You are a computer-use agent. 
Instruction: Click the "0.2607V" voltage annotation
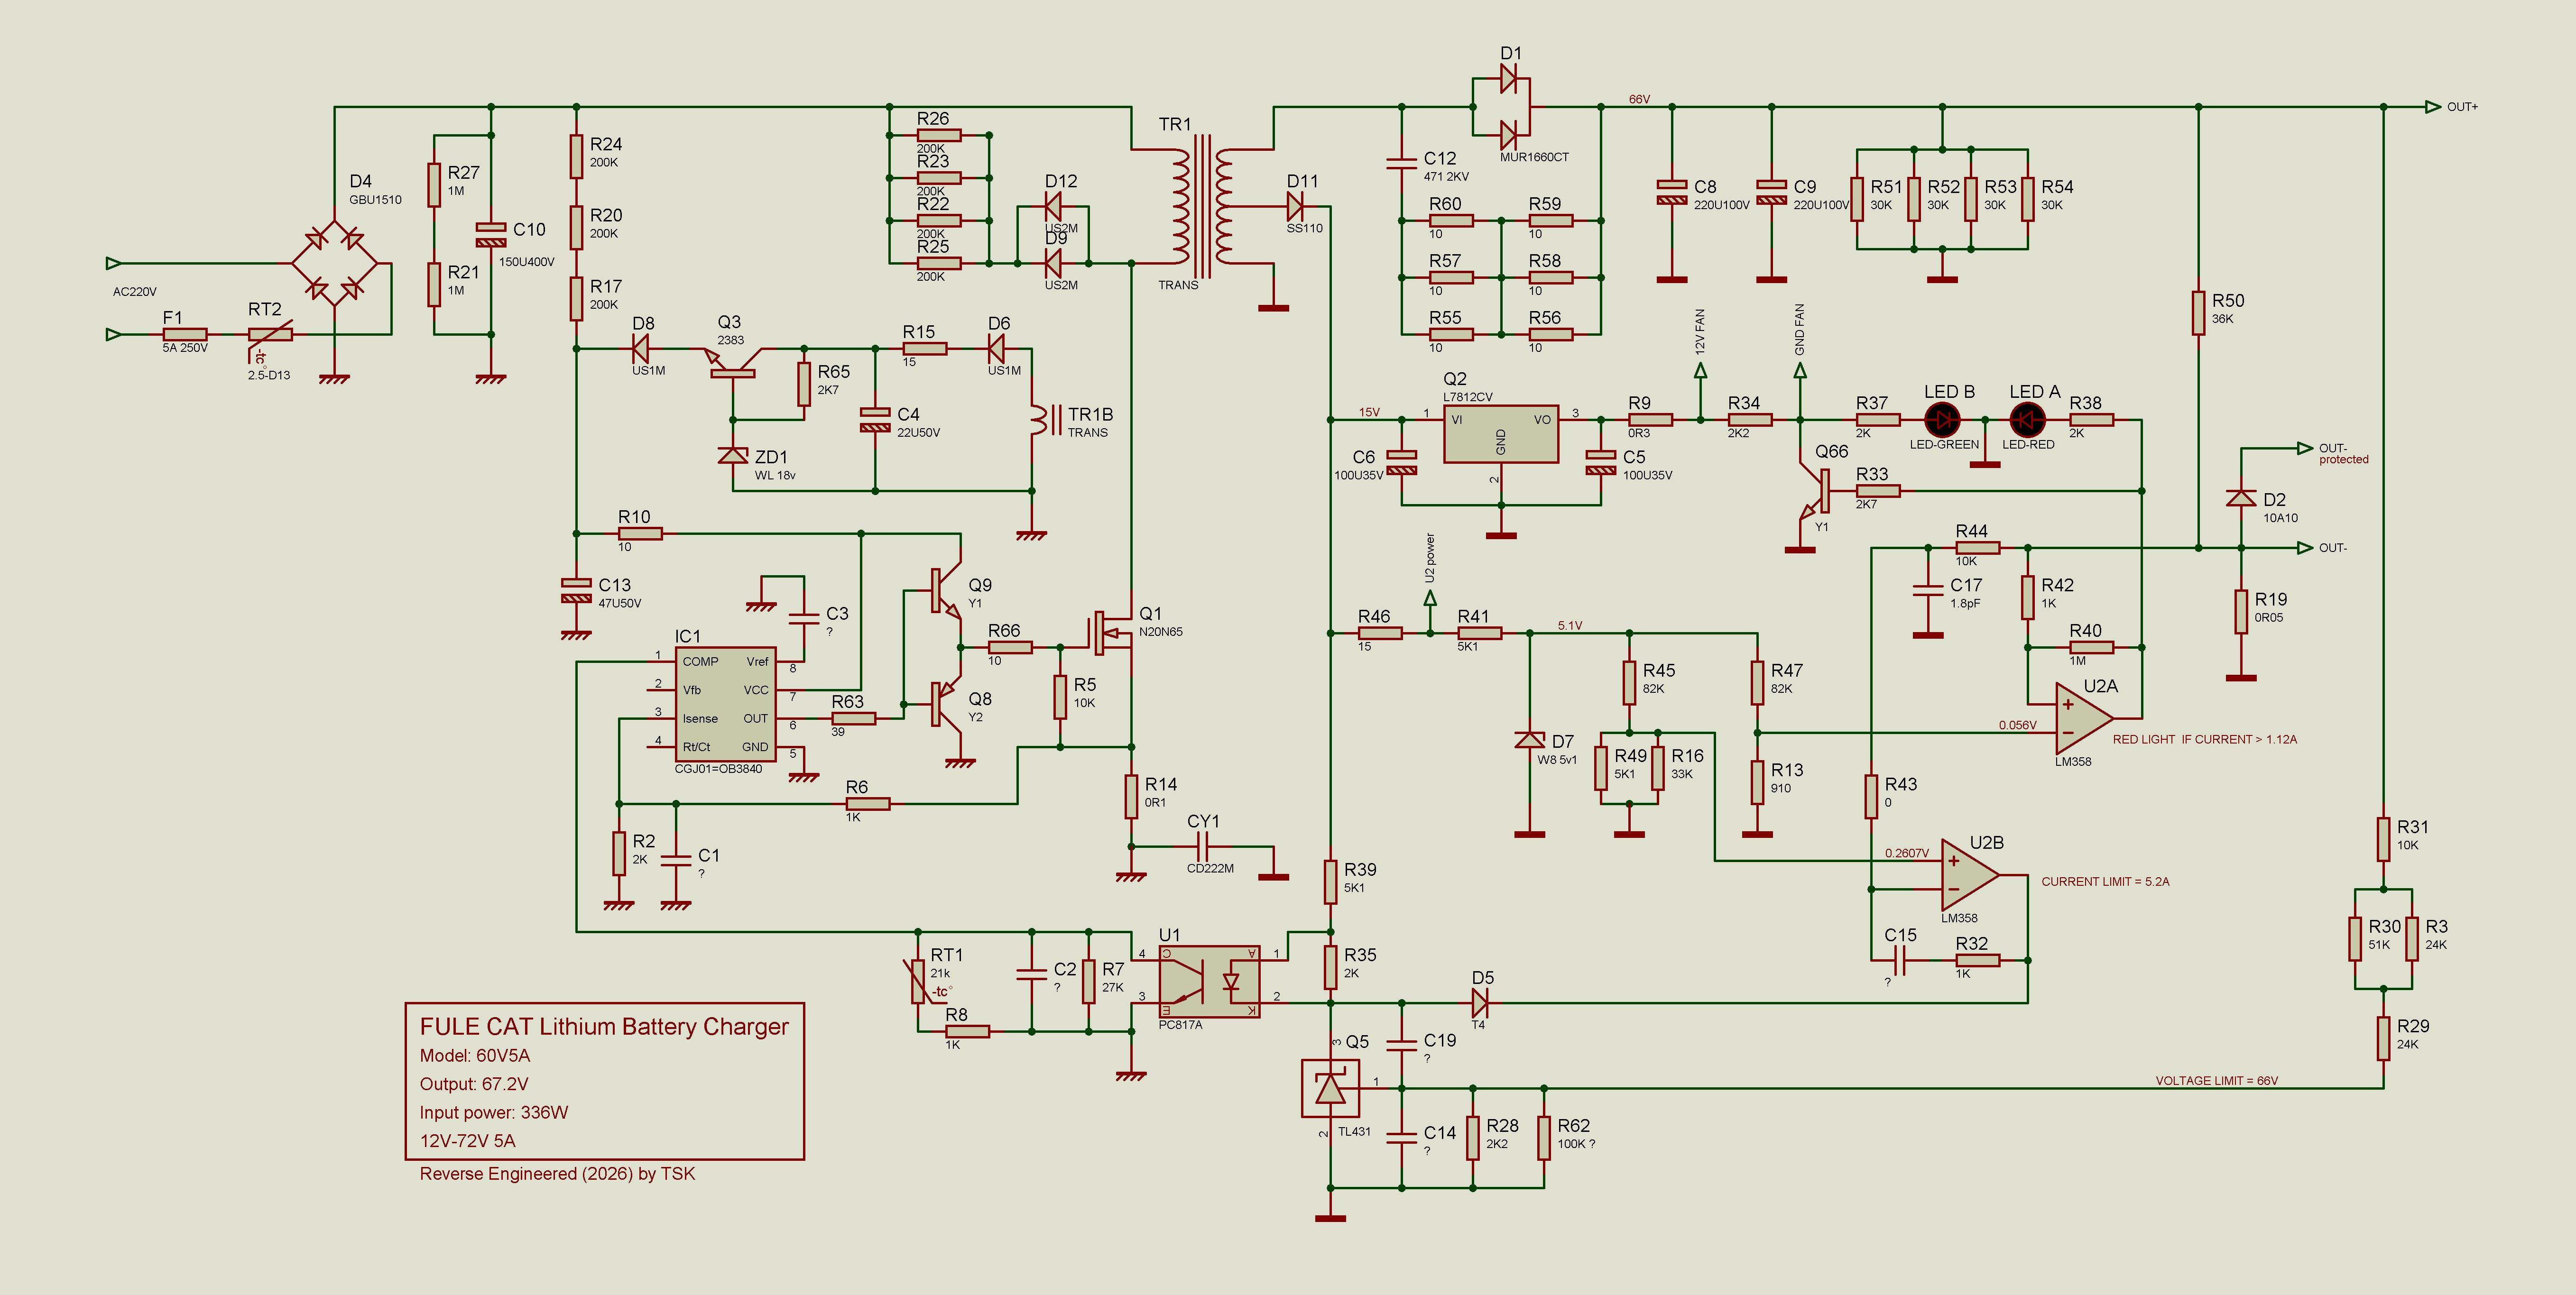click(1907, 854)
